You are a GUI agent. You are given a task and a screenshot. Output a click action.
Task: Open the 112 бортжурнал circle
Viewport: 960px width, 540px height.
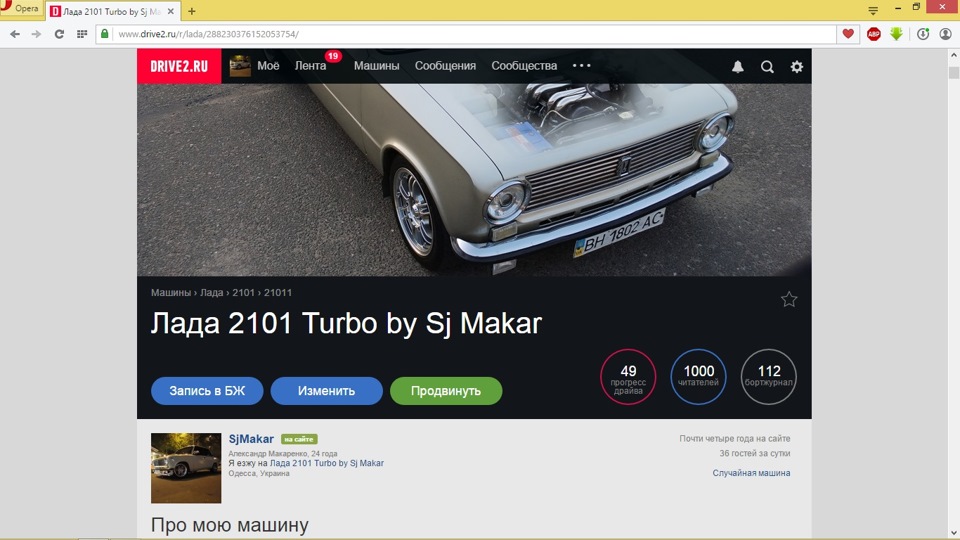coord(769,377)
